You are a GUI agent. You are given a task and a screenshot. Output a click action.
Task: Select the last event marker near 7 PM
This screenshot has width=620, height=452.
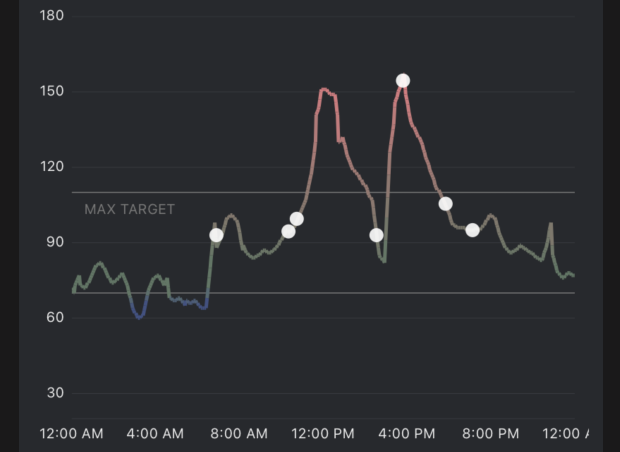click(472, 230)
